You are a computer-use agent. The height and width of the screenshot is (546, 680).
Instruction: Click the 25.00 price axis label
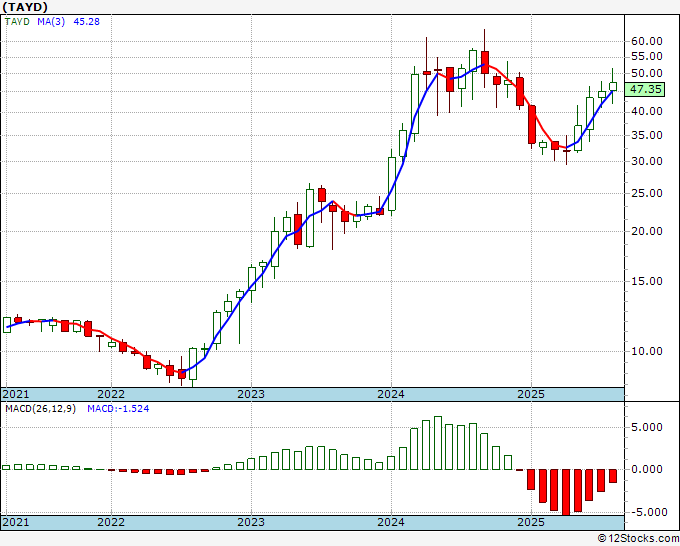[x=647, y=193]
